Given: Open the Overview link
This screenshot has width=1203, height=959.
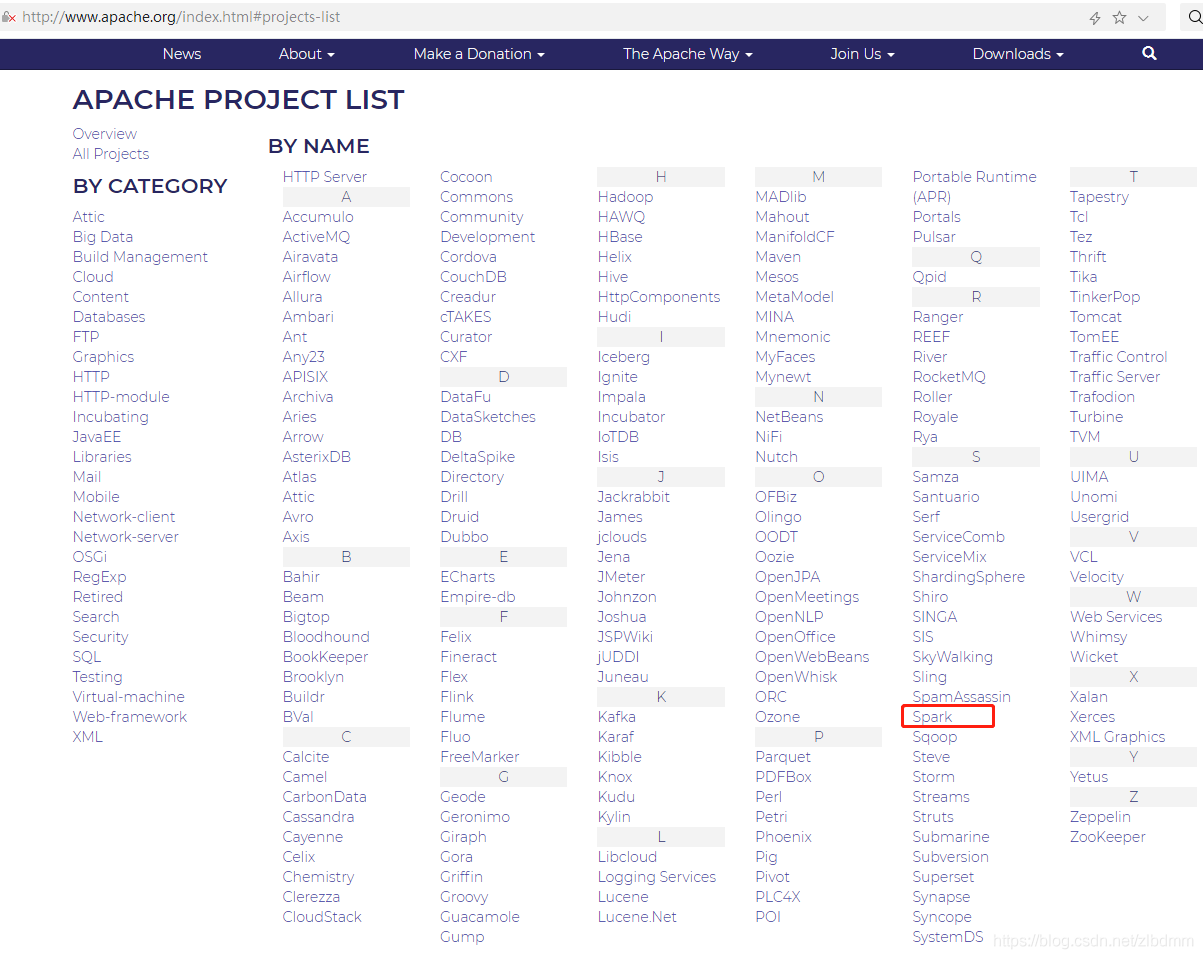Looking at the screenshot, I should tap(105, 134).
